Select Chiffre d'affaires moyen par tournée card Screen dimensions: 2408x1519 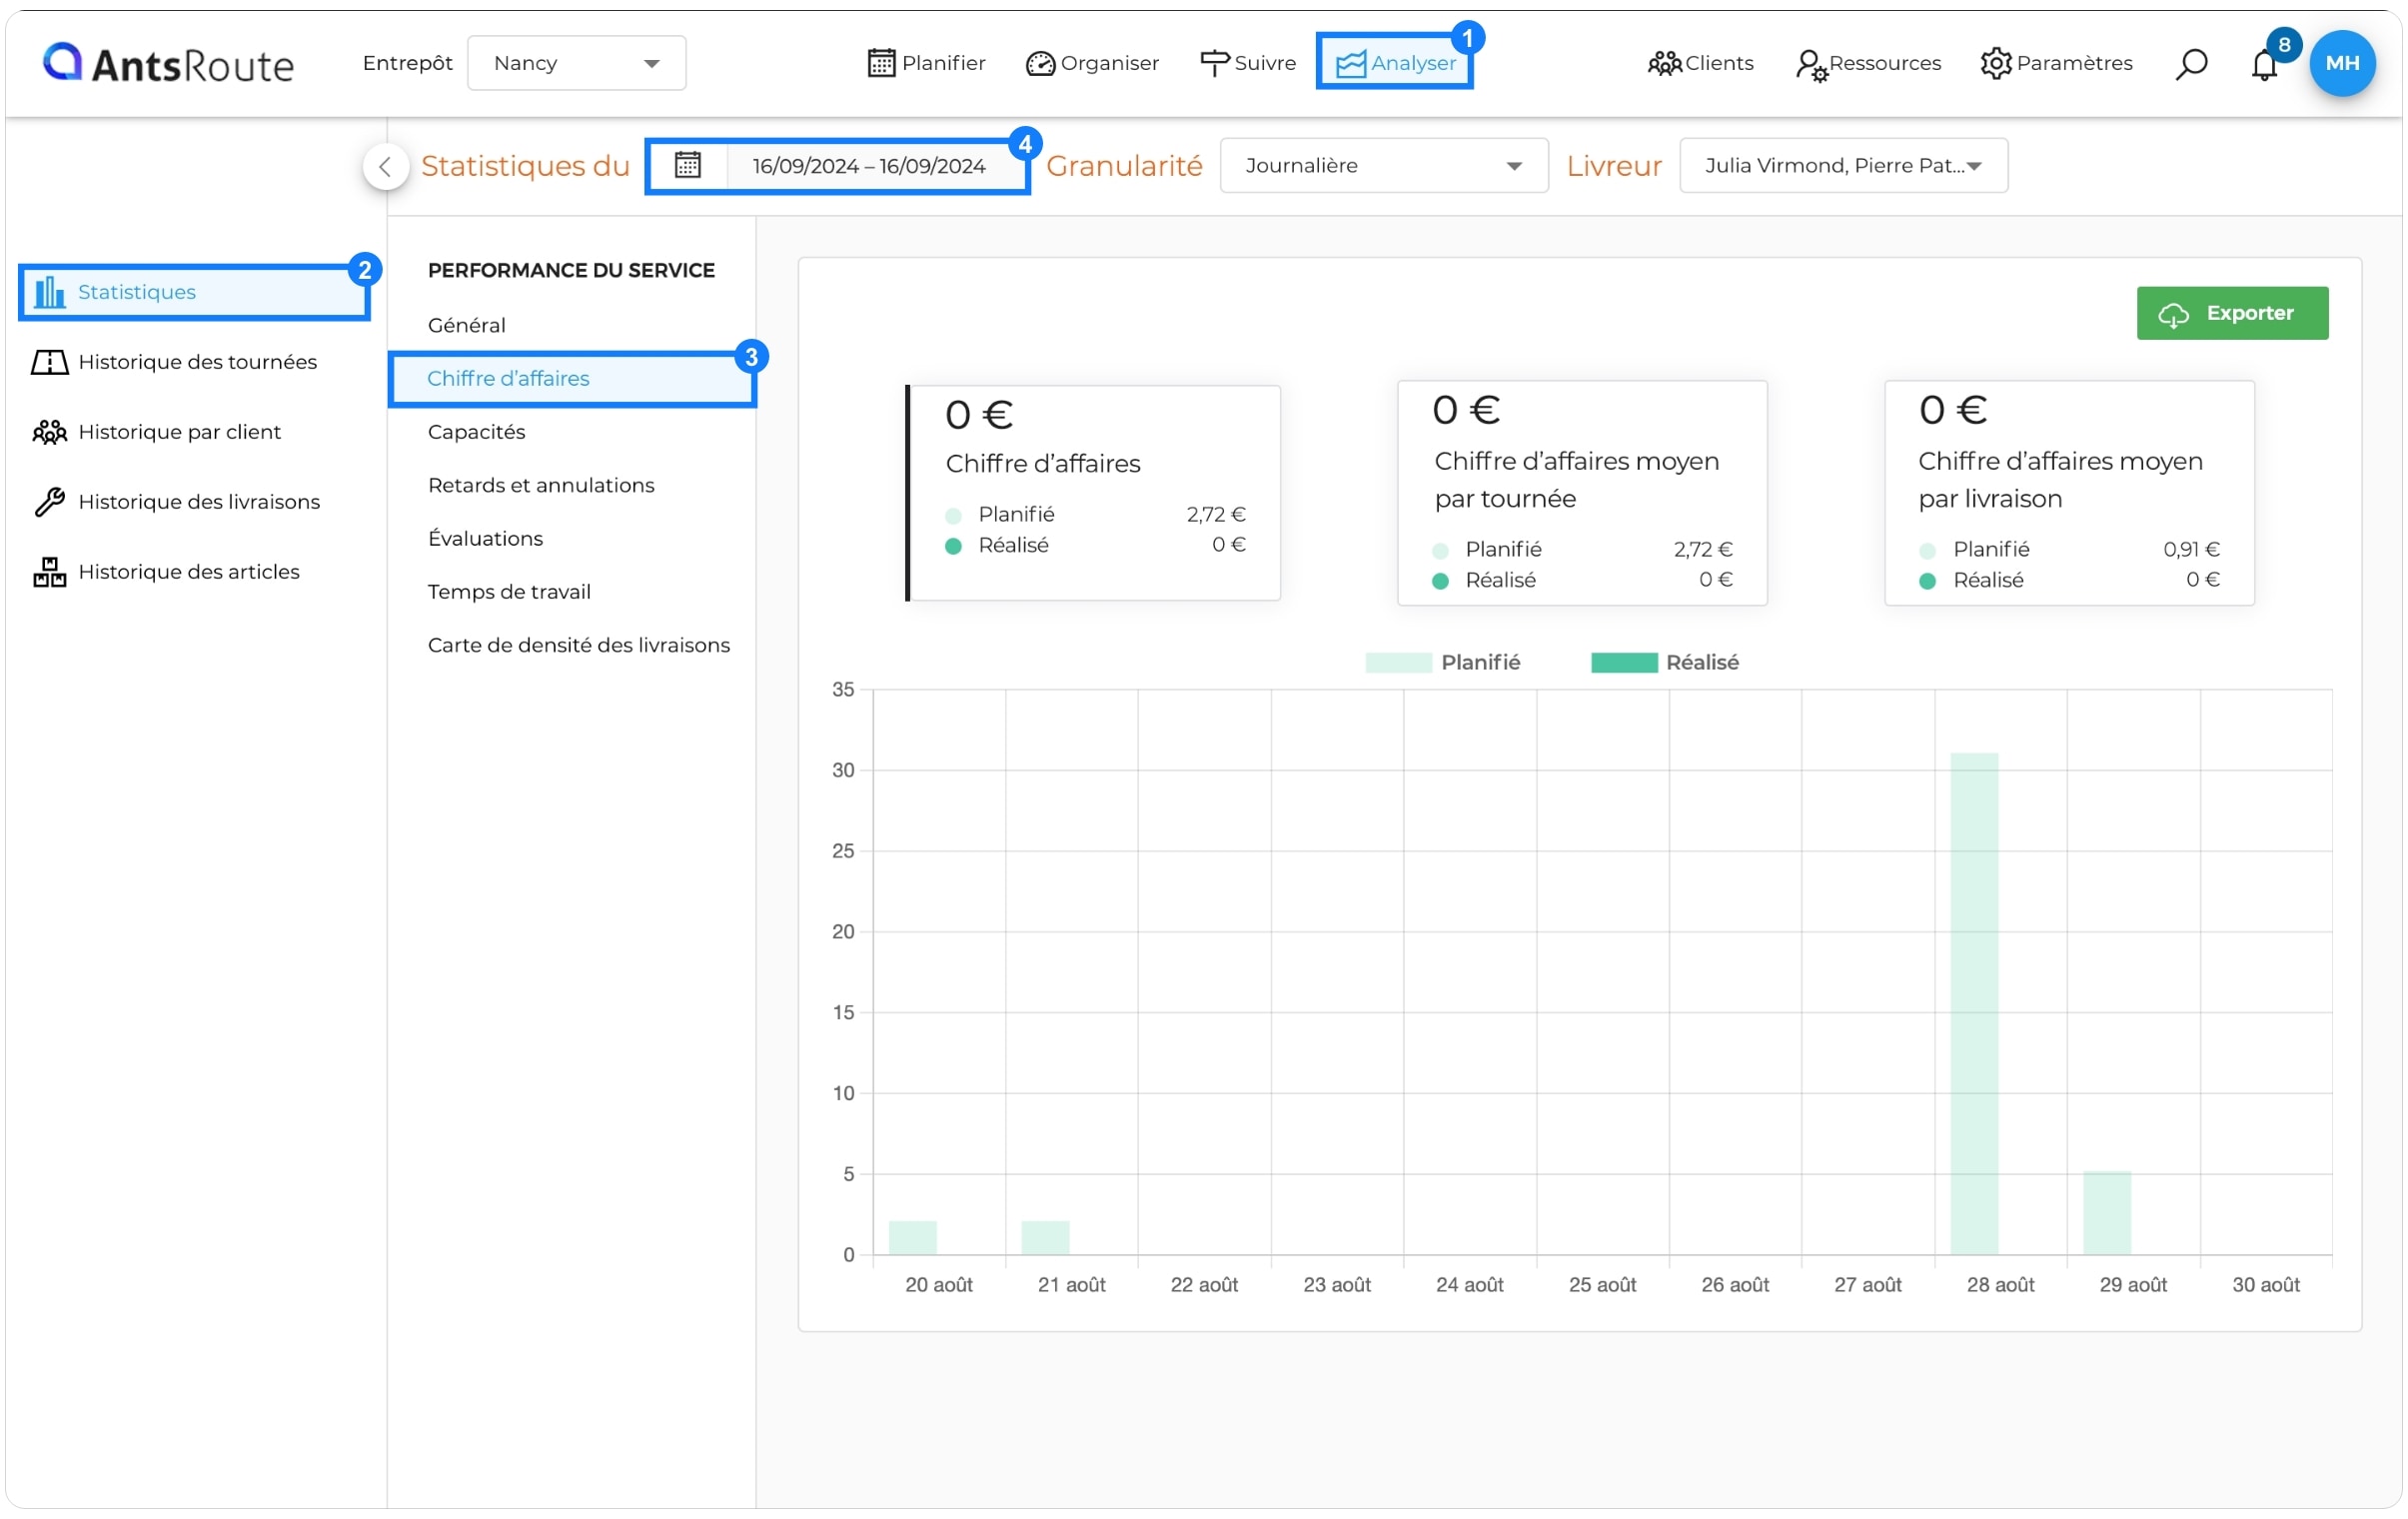click(x=1581, y=493)
